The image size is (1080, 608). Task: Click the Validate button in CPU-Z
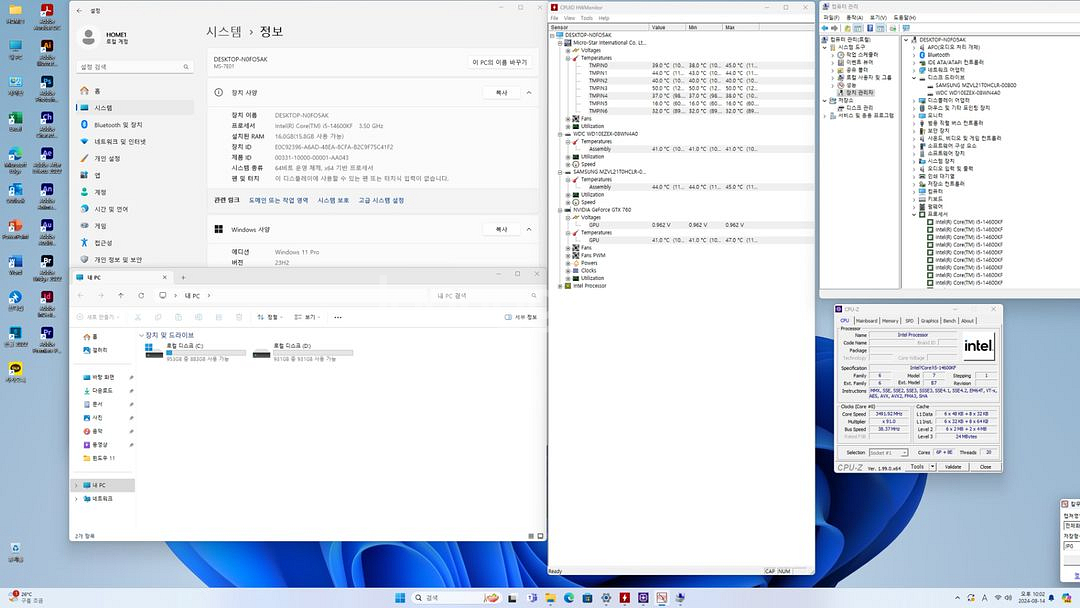tap(953, 467)
